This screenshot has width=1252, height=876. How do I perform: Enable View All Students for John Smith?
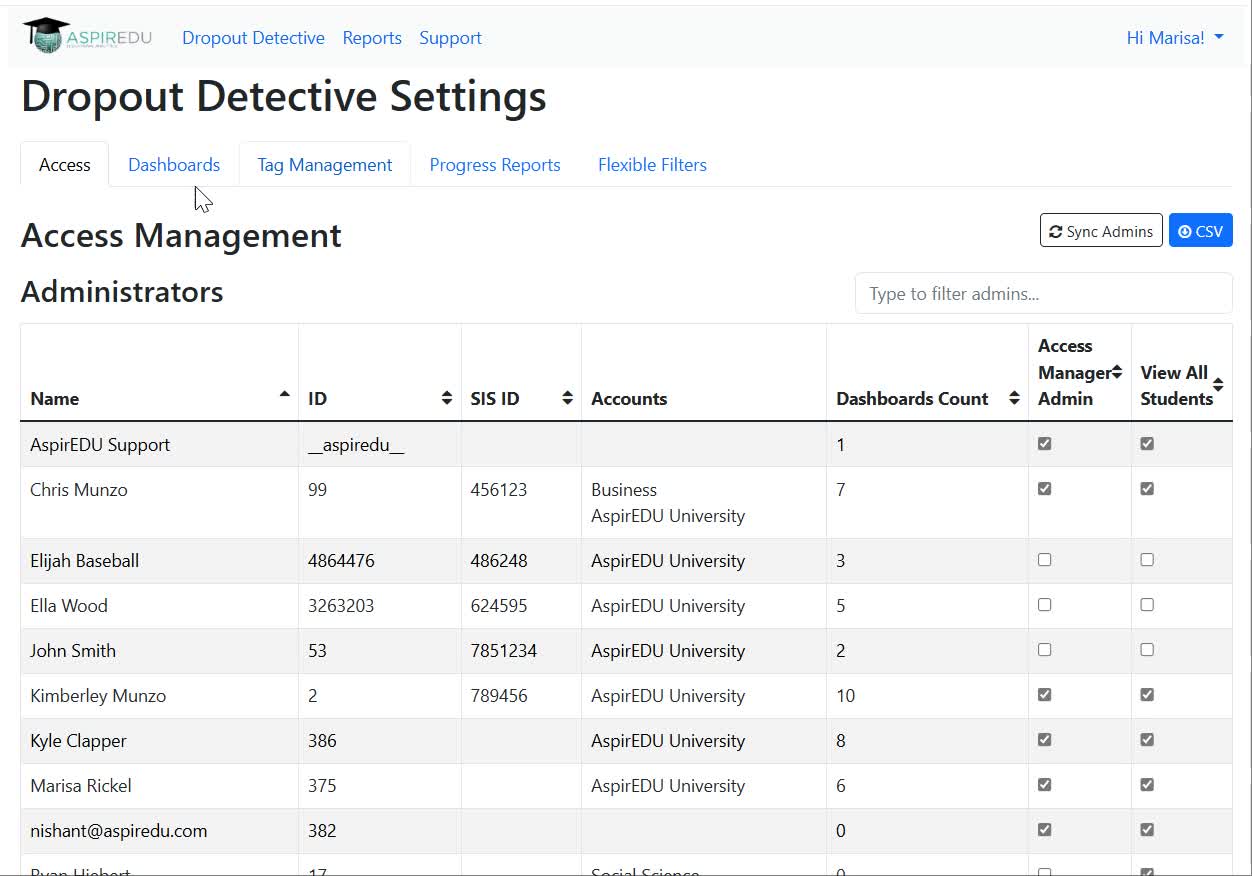1147,650
